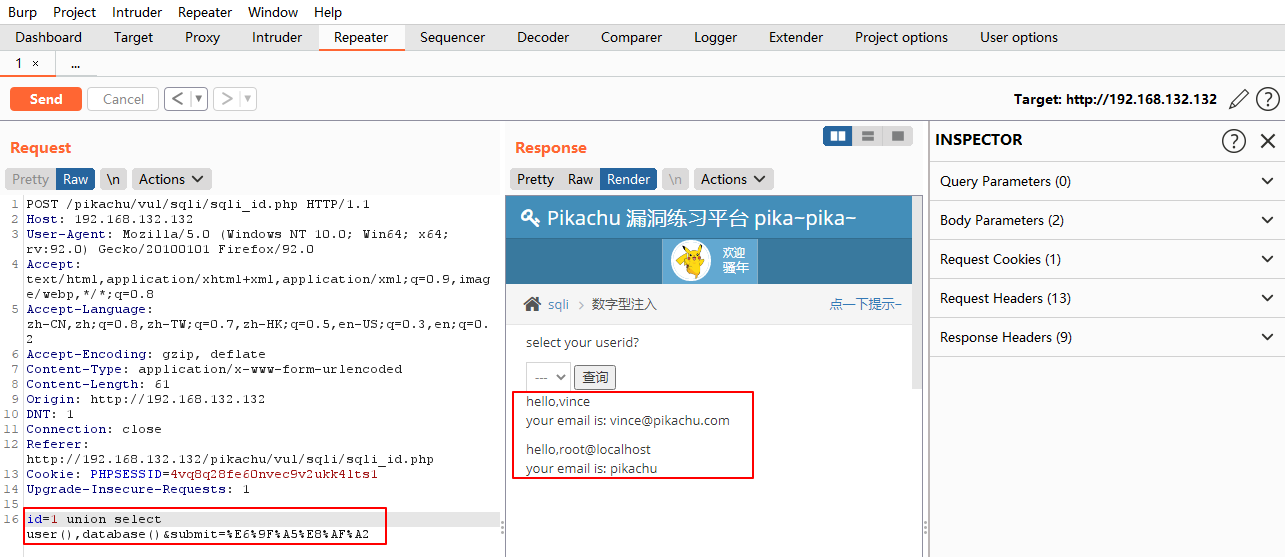Click the POST request line
This screenshot has height=557, width=1285.
click(x=198, y=204)
